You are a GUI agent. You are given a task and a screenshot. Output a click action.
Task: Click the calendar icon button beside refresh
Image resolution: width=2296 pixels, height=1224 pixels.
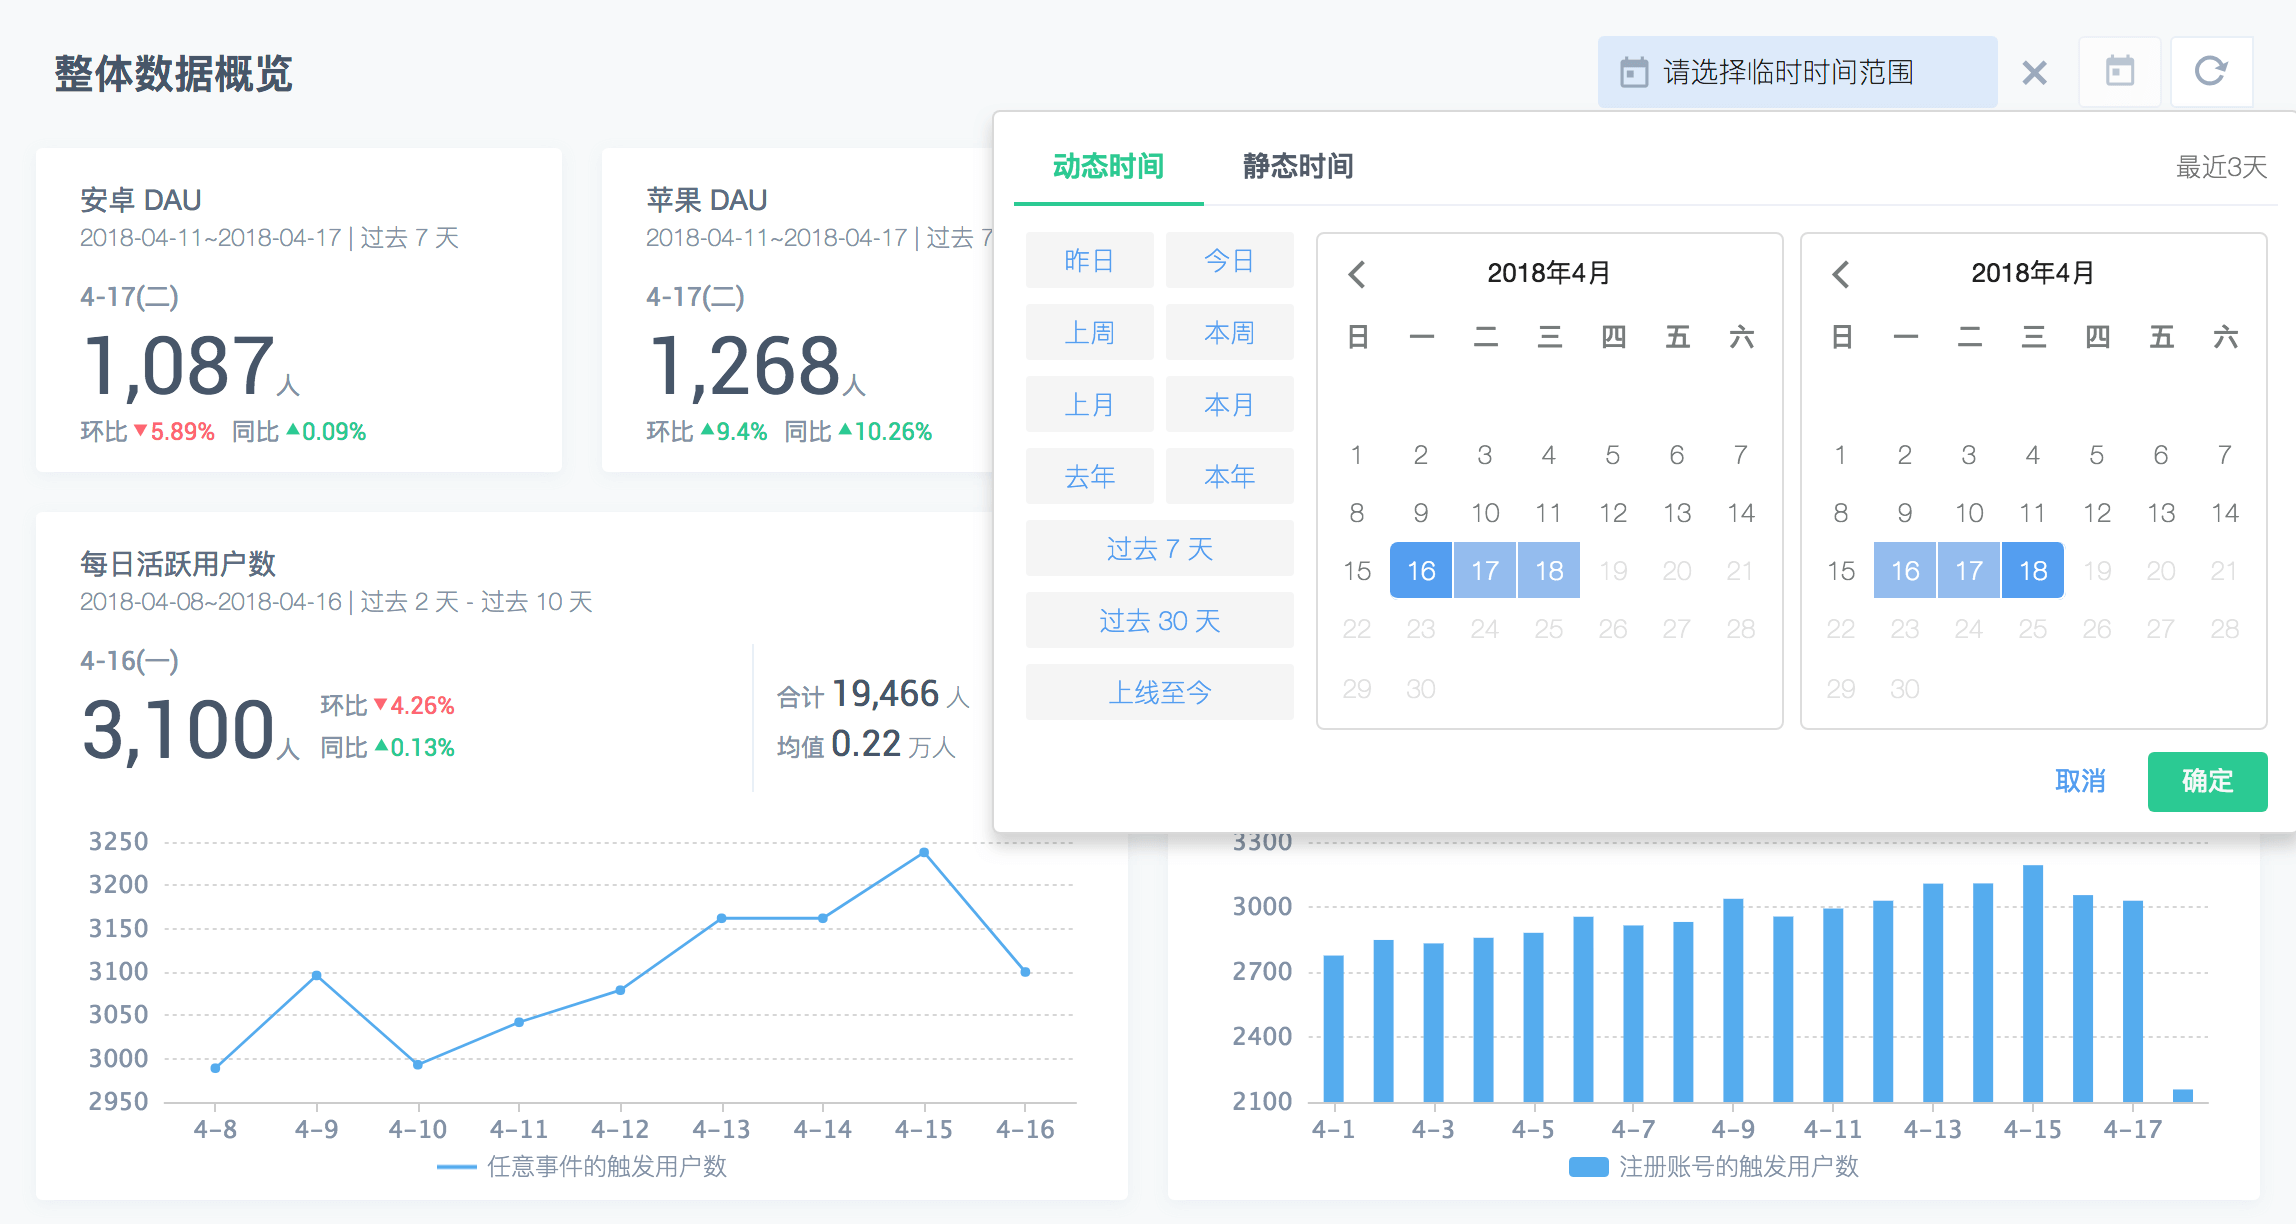[x=2120, y=72]
